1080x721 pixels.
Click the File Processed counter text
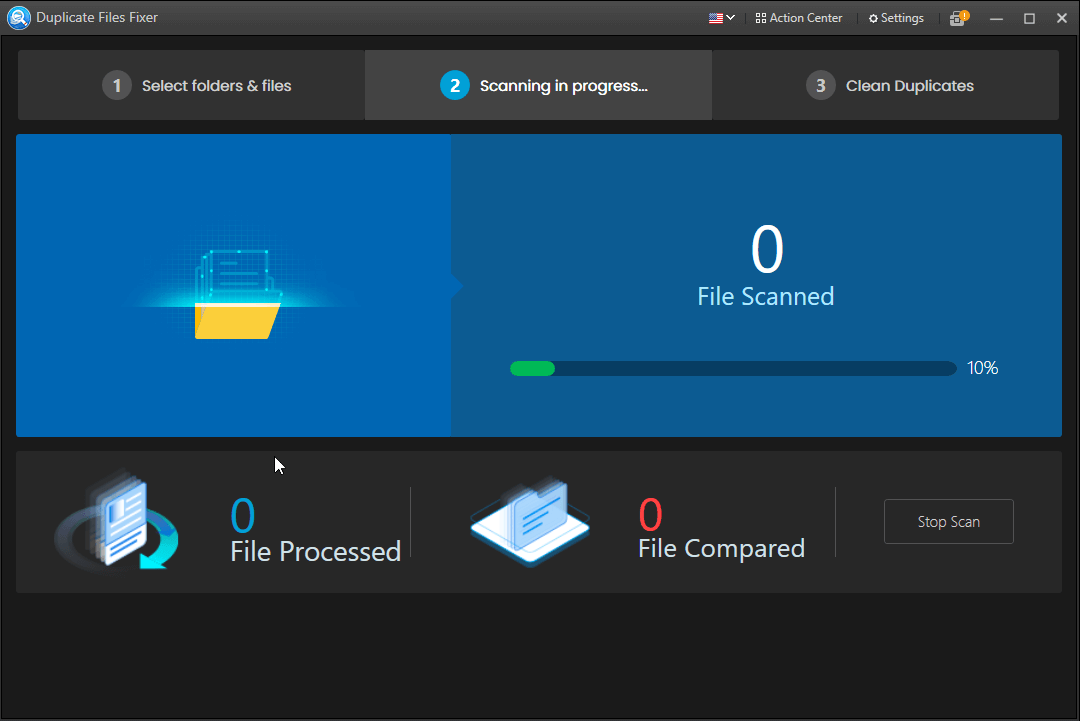click(315, 551)
